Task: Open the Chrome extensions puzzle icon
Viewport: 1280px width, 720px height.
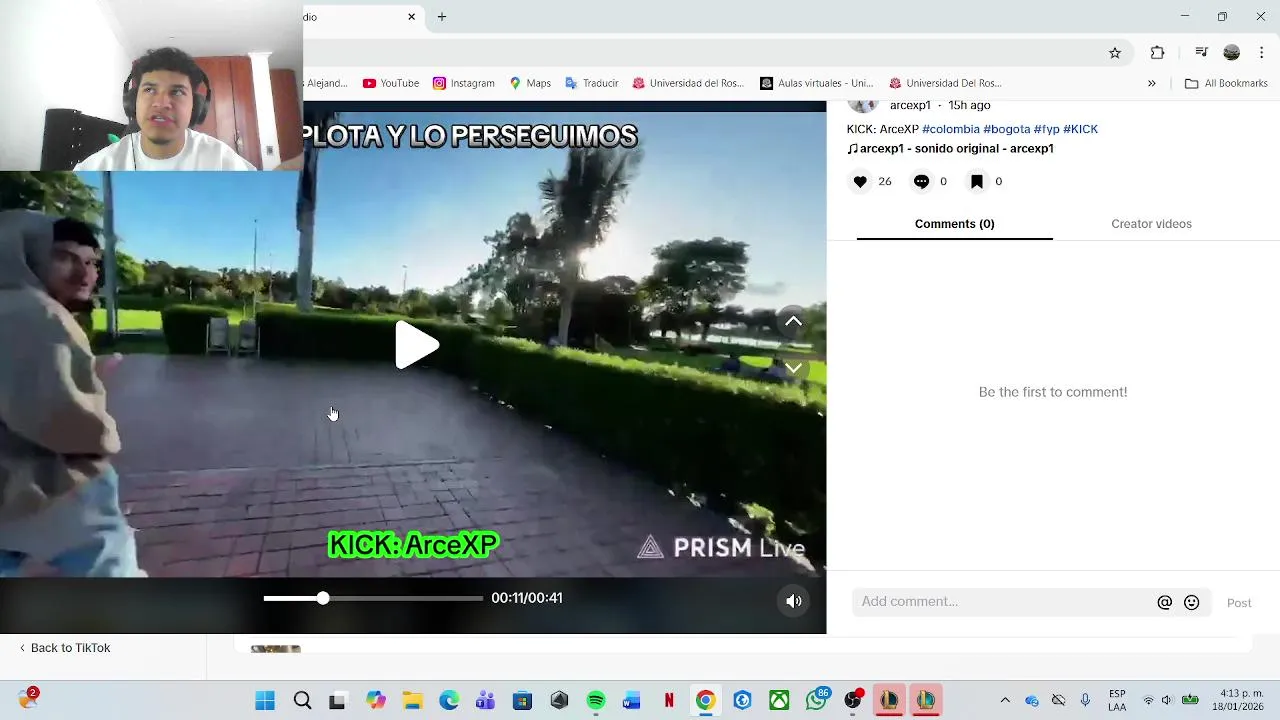Action: (x=1158, y=53)
